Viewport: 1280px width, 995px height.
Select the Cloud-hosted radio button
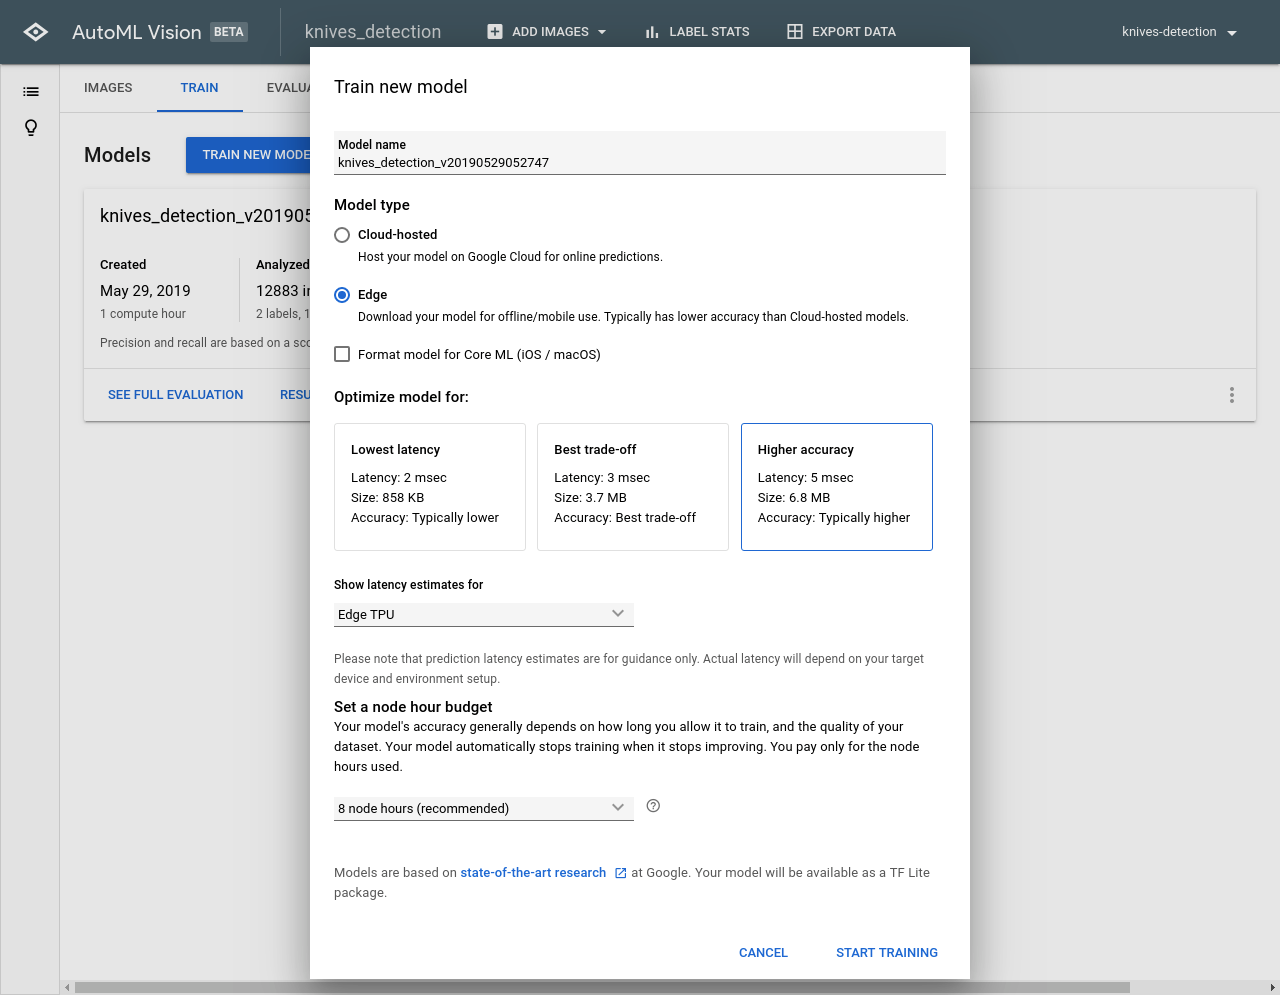pos(342,235)
